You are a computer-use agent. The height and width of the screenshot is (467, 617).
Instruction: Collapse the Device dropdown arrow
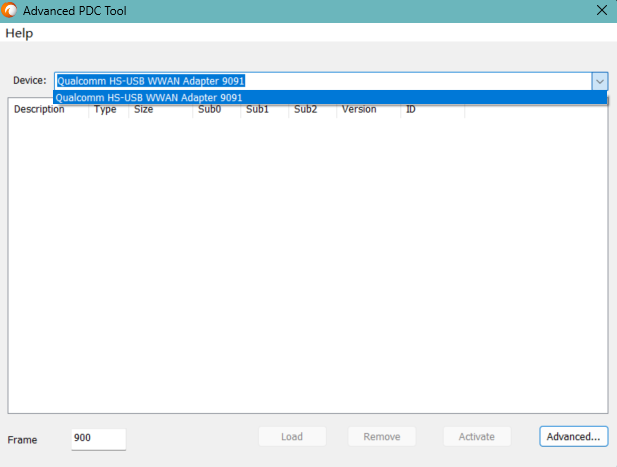[x=599, y=81]
